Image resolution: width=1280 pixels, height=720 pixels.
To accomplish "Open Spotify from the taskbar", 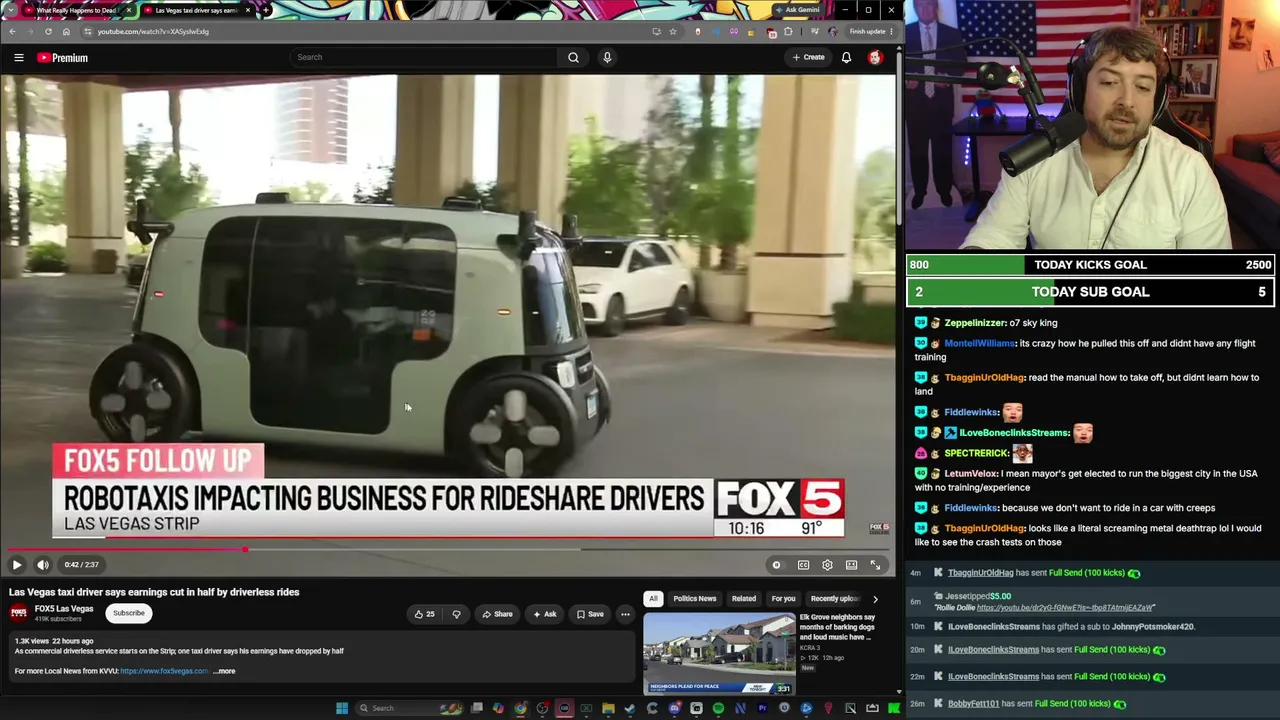I will (x=718, y=708).
